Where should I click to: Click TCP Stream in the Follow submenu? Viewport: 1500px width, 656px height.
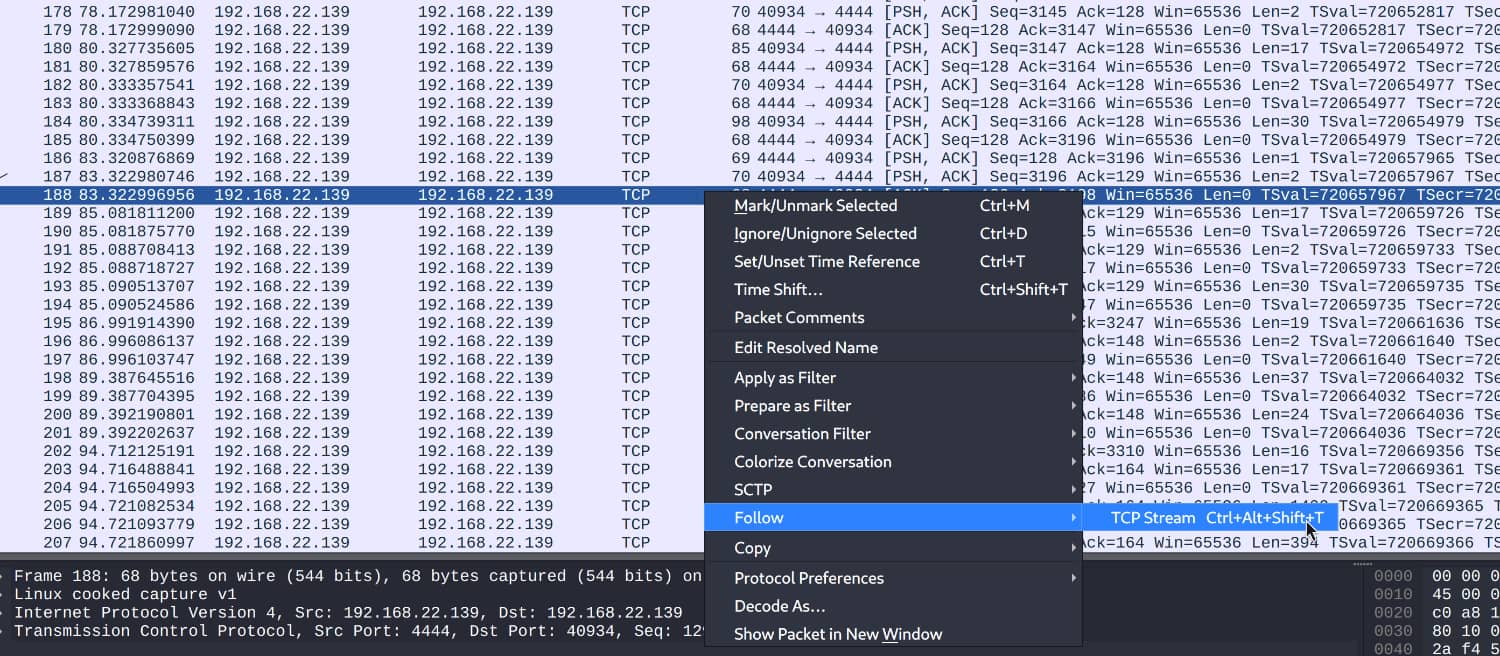click(1152, 518)
